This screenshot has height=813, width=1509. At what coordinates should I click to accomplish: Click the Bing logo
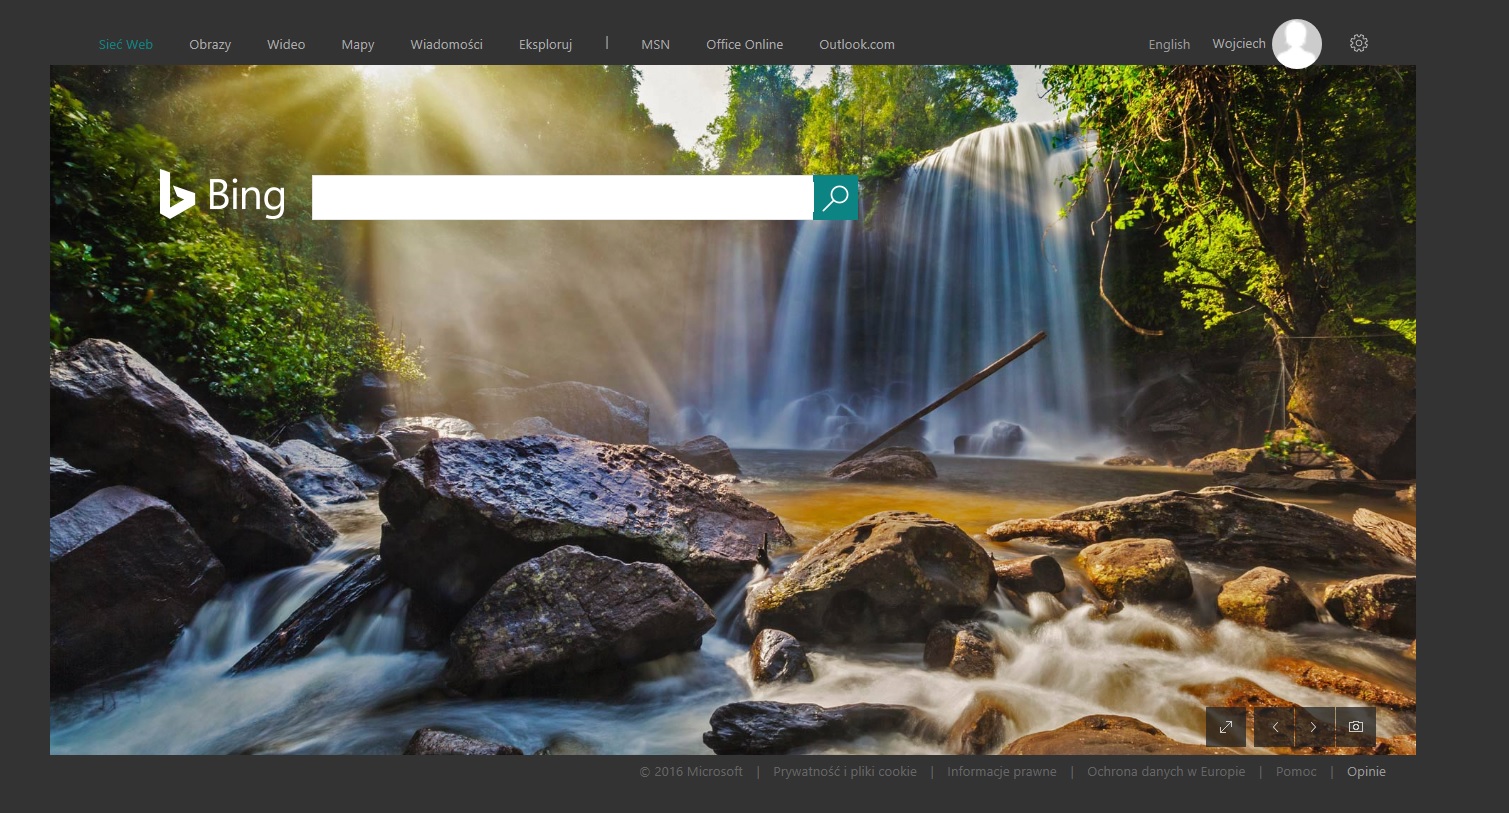(222, 195)
